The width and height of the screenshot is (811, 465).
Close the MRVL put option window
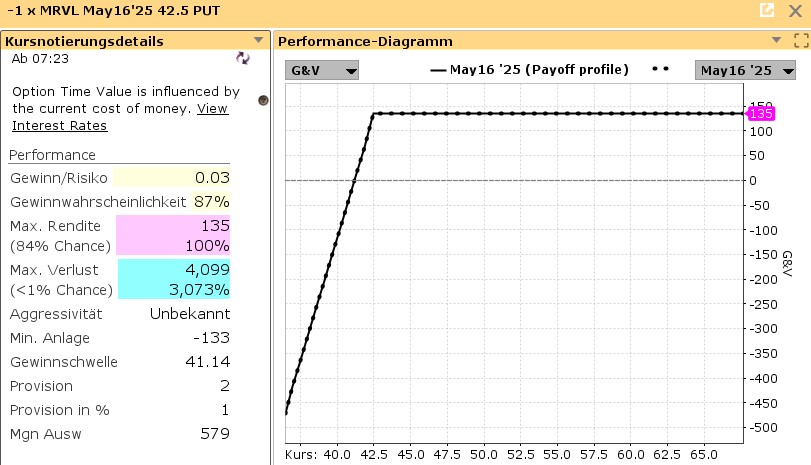[x=794, y=10]
